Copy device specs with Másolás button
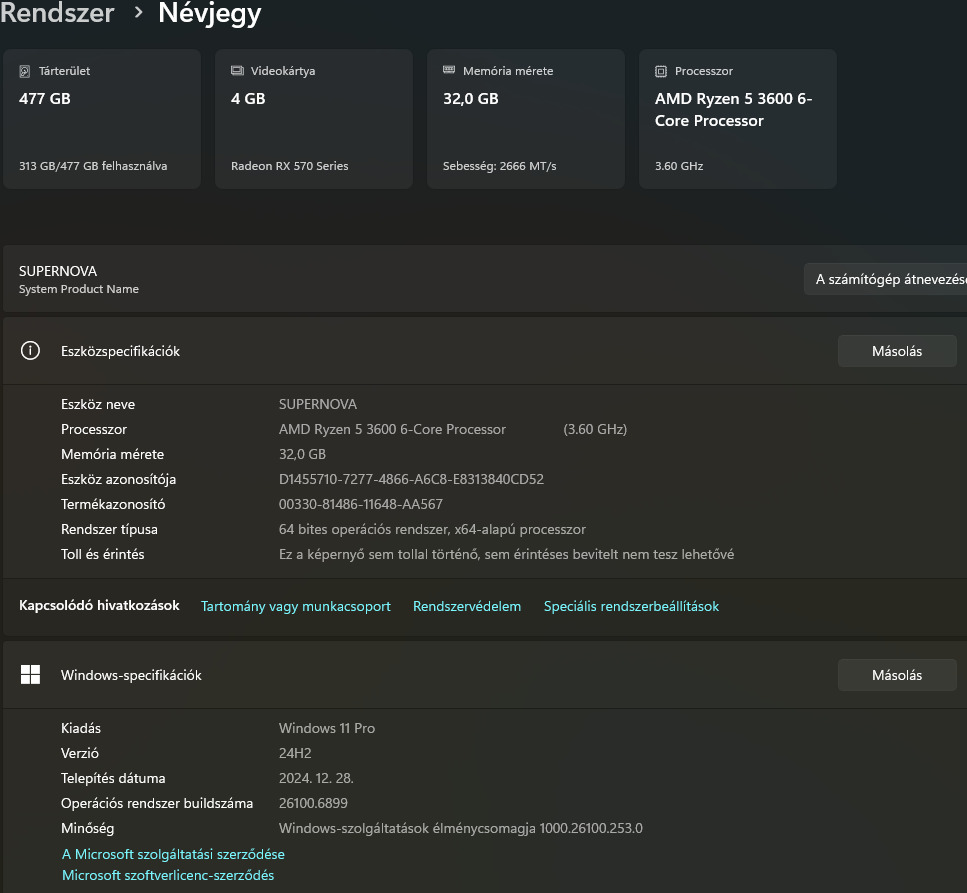 click(897, 351)
